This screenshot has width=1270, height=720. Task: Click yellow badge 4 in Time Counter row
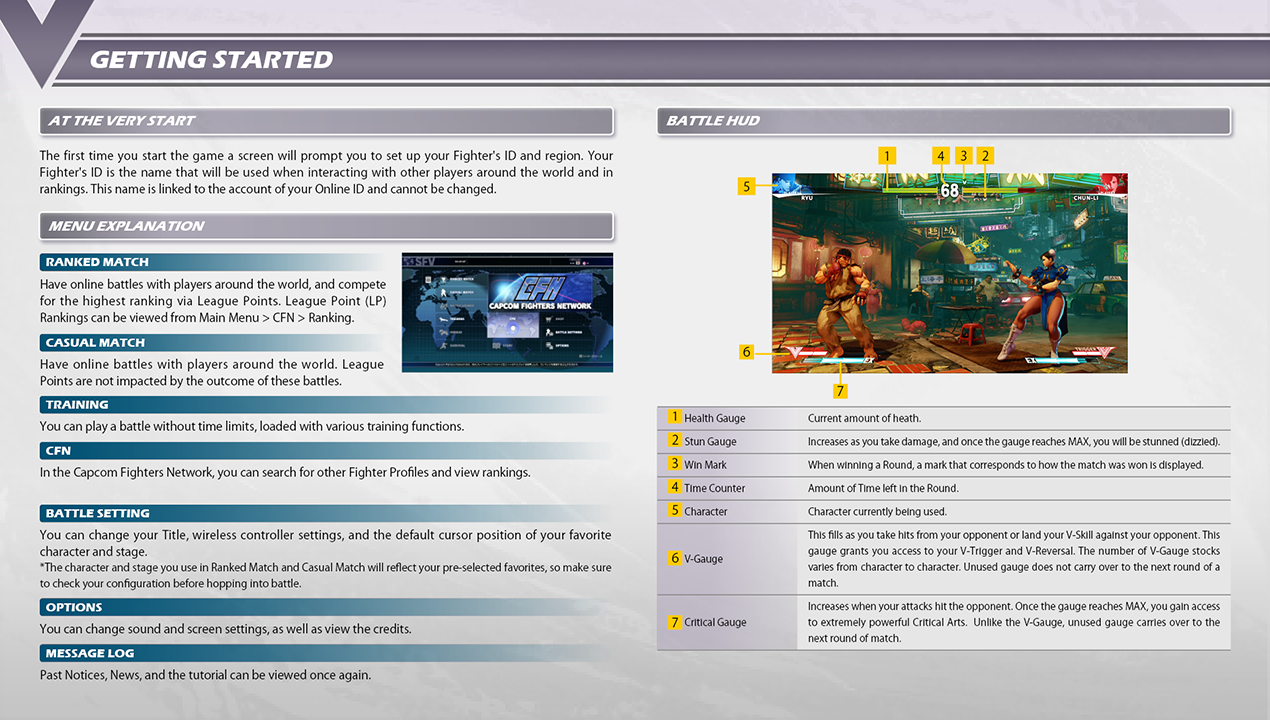click(675, 487)
